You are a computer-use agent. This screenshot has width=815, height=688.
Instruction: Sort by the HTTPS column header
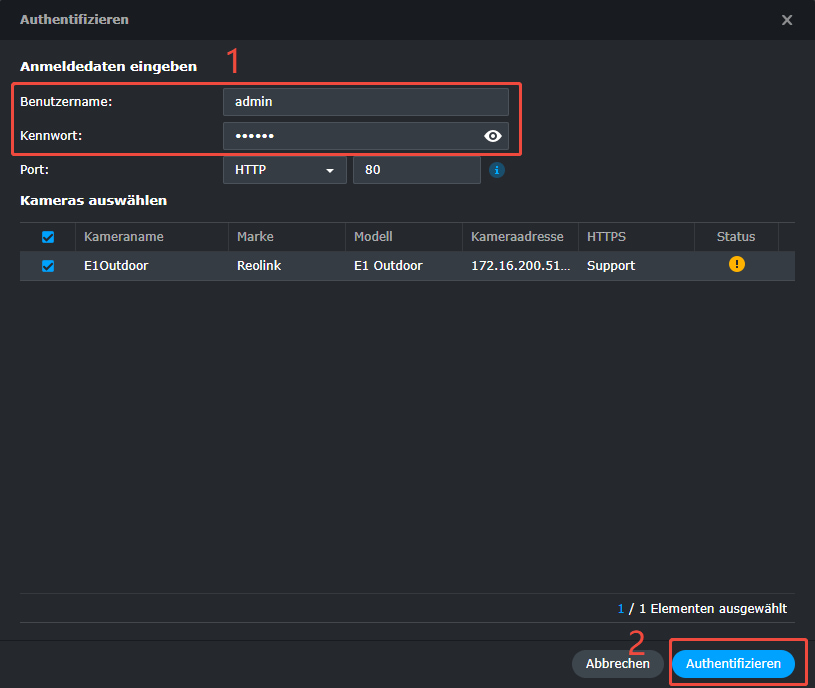coord(636,237)
